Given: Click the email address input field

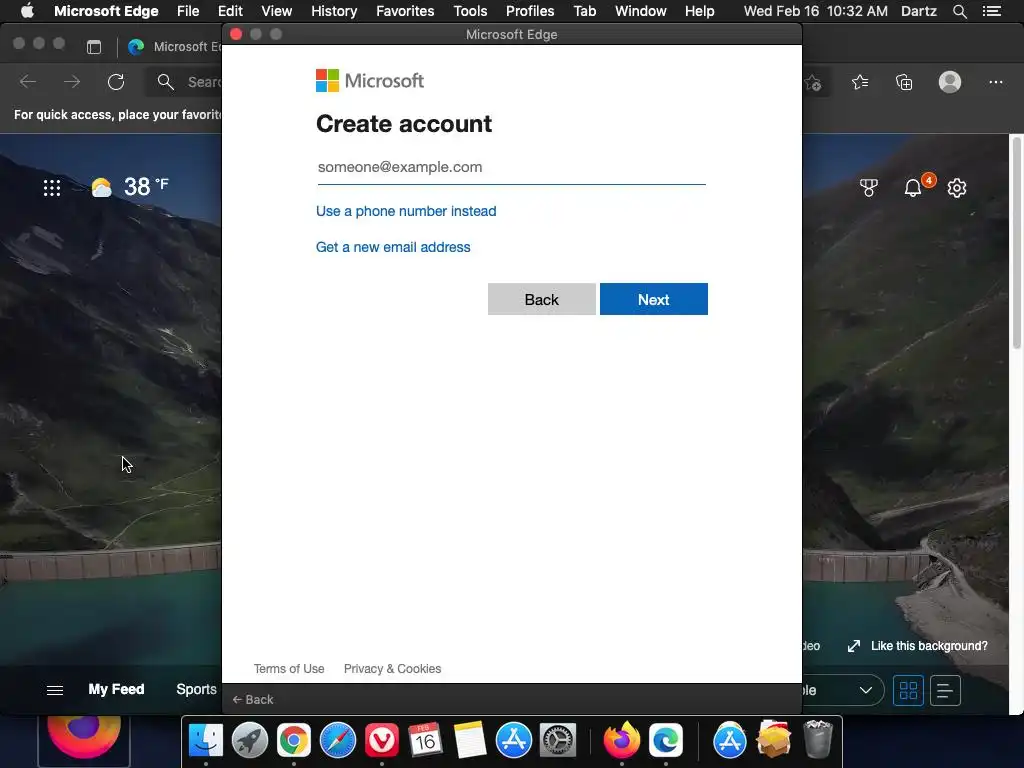Looking at the screenshot, I should click(511, 167).
